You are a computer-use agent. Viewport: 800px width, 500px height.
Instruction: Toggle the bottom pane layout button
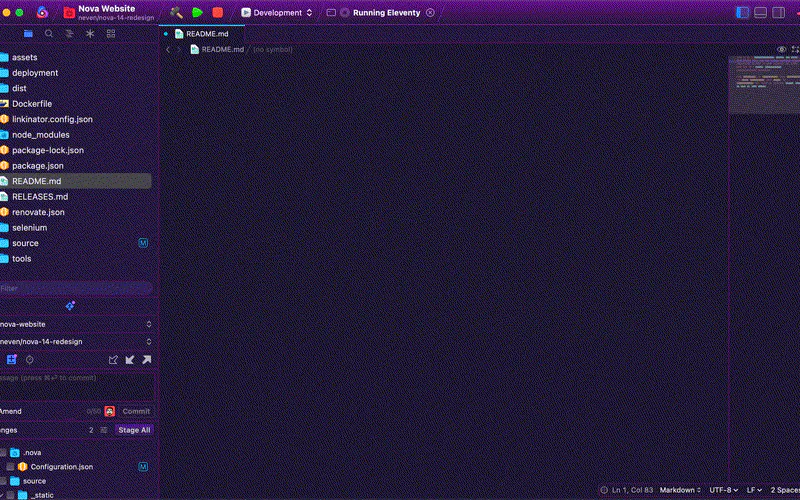click(x=760, y=13)
